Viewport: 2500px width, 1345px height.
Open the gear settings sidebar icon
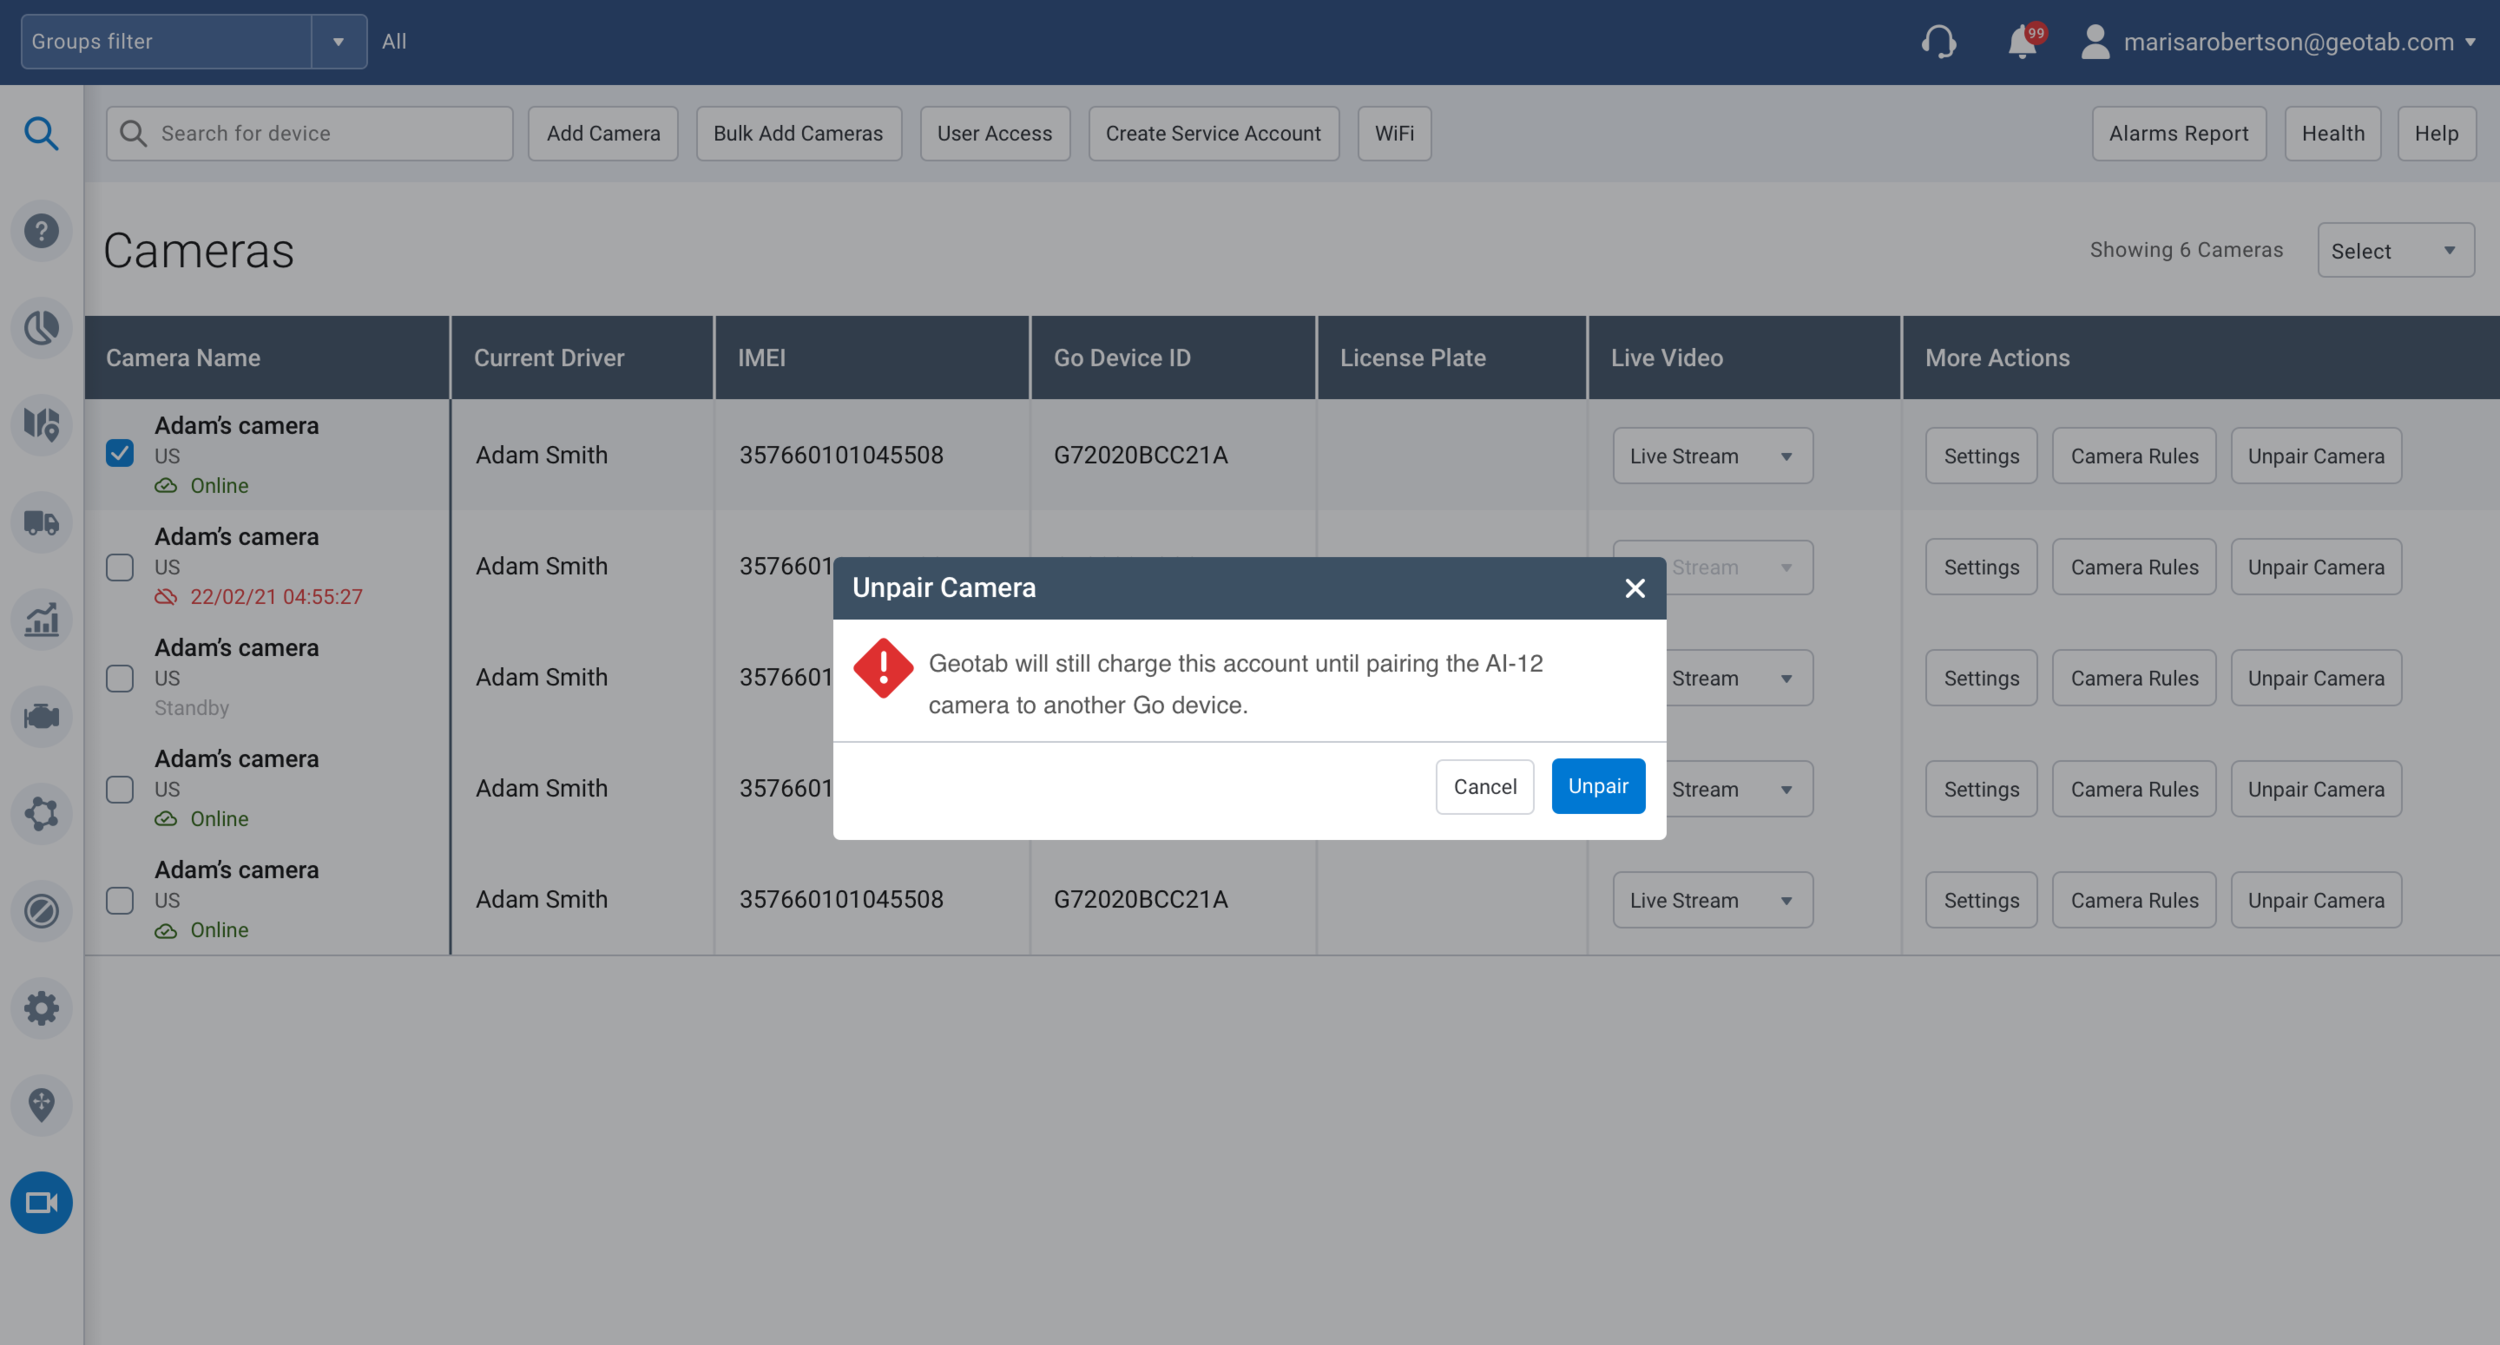coord(41,1008)
